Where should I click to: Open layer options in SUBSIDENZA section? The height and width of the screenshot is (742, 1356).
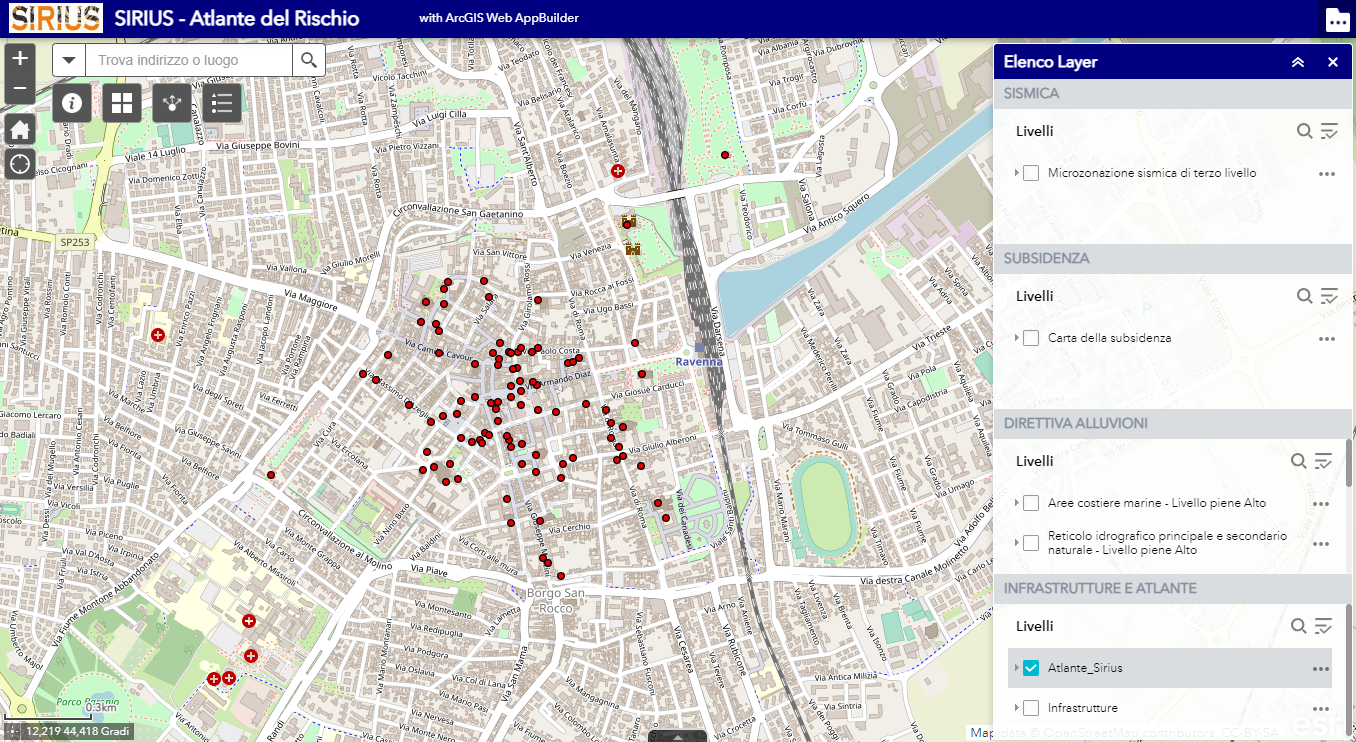(1329, 296)
